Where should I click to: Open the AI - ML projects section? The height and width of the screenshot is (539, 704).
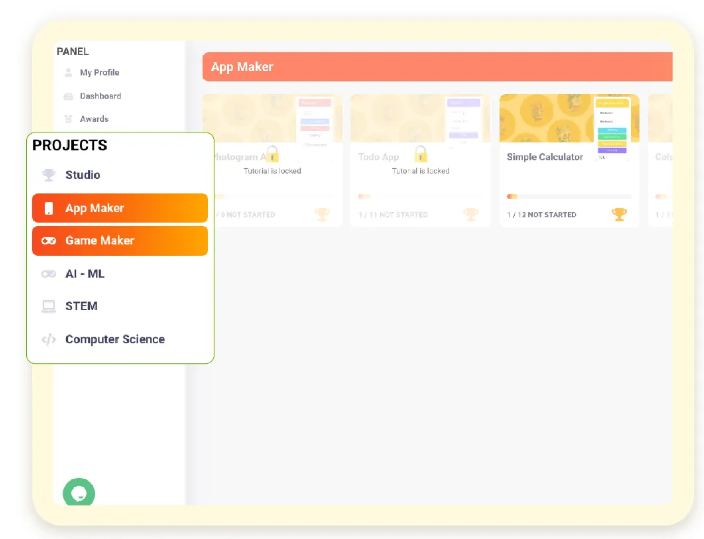click(x=84, y=274)
